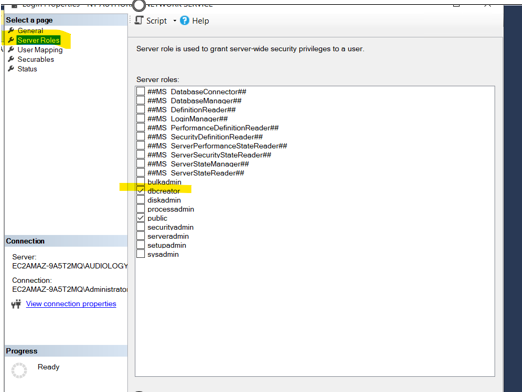Image resolution: width=522 pixels, height=392 pixels.
Task: Click the Ready progress spinner
Action: (x=19, y=370)
